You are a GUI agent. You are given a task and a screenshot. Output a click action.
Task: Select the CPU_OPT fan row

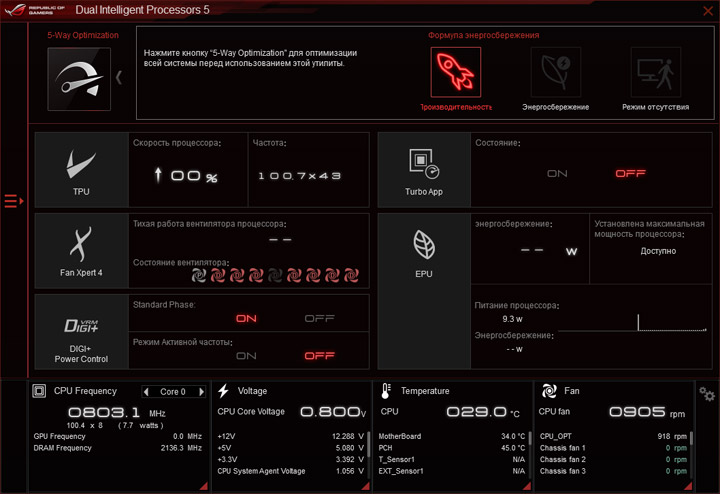click(x=613, y=437)
